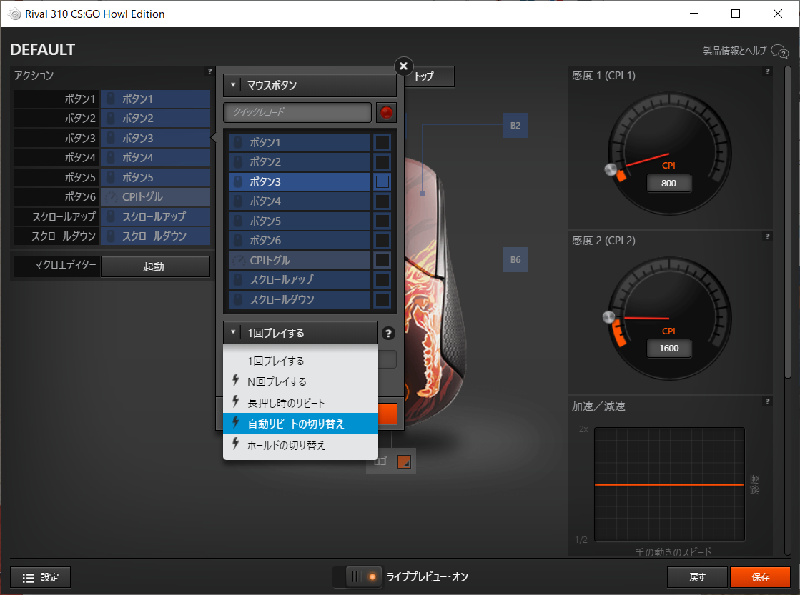
Task: Click the help marker on 感度 1 panel
Action: 767,72
